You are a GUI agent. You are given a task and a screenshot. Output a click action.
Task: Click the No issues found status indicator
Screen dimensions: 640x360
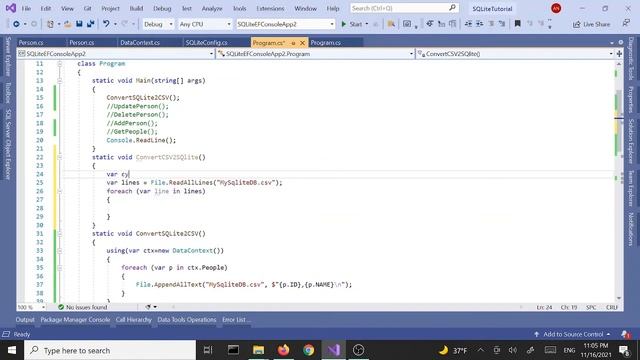83,307
